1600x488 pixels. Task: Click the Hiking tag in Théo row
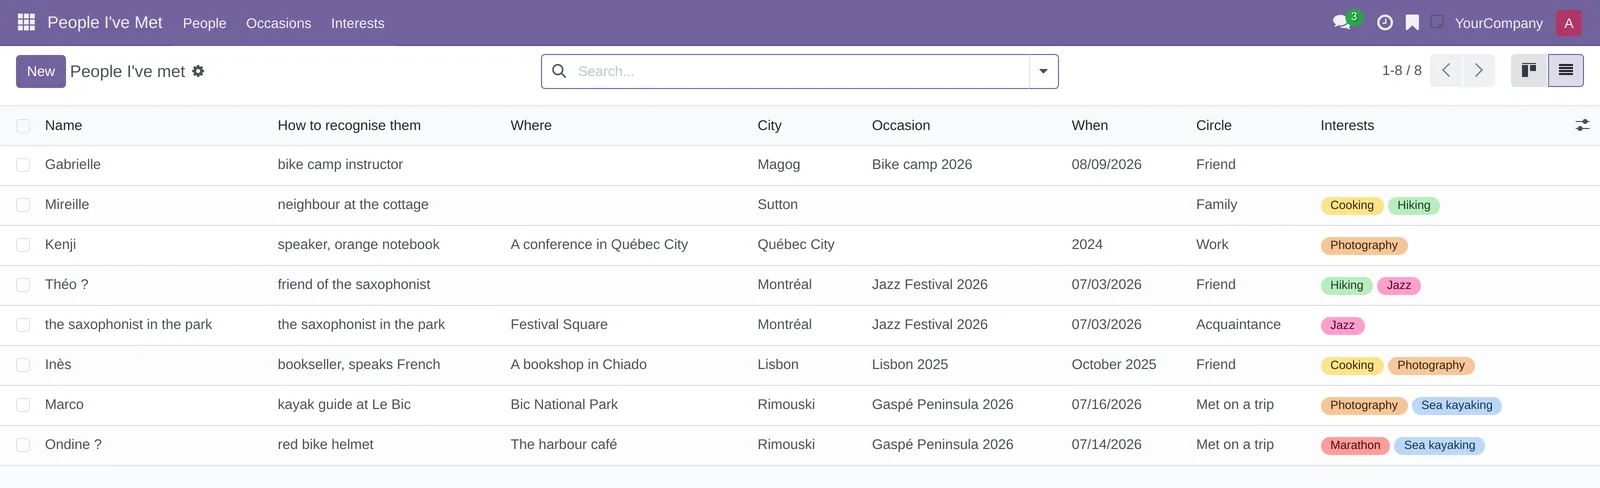pos(1346,285)
